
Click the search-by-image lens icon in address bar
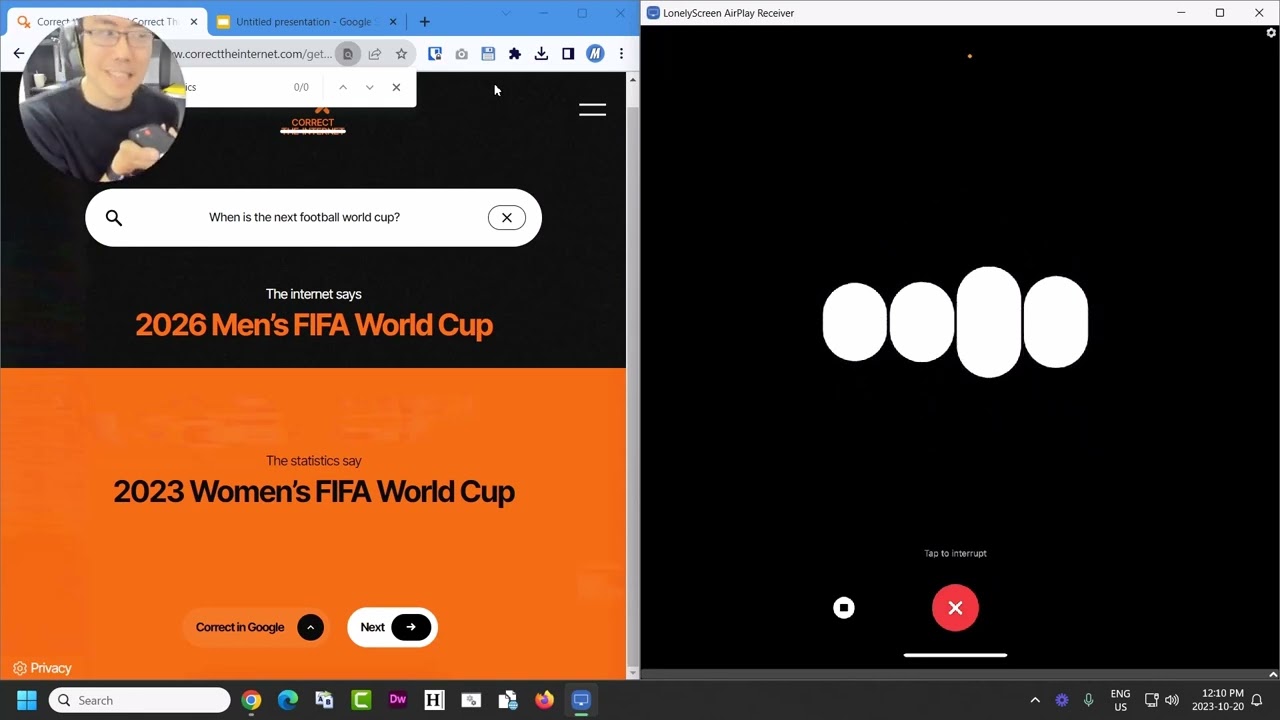(x=348, y=54)
